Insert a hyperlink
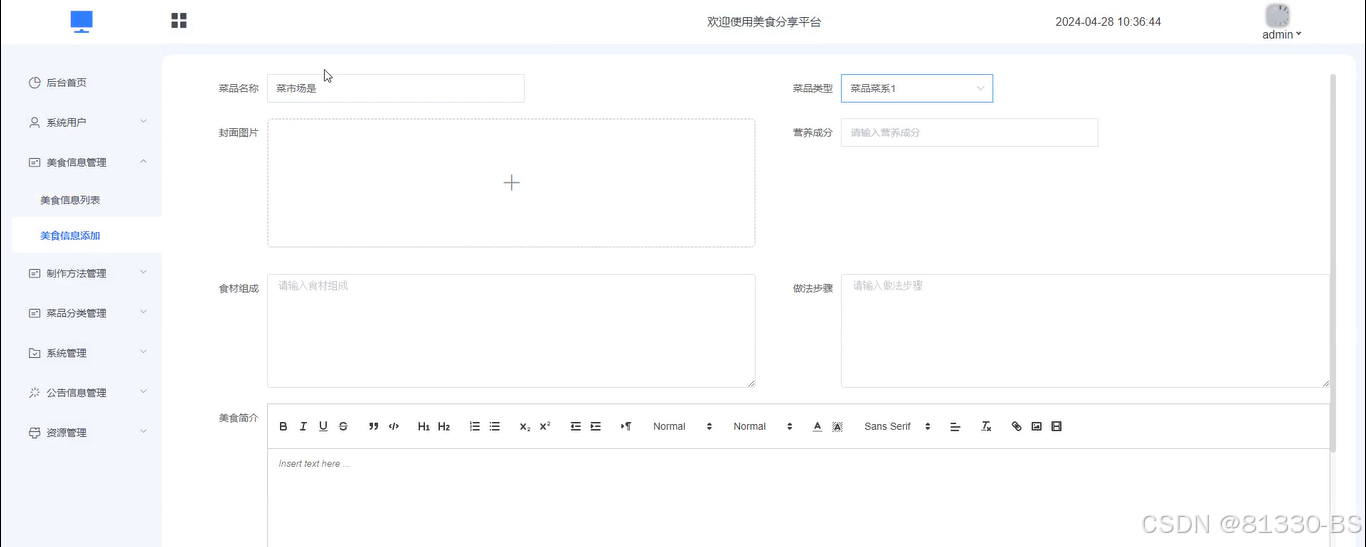 point(1017,426)
